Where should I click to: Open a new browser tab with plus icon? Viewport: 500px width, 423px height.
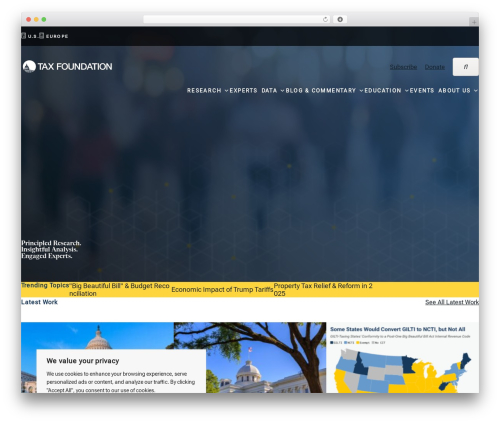click(474, 22)
